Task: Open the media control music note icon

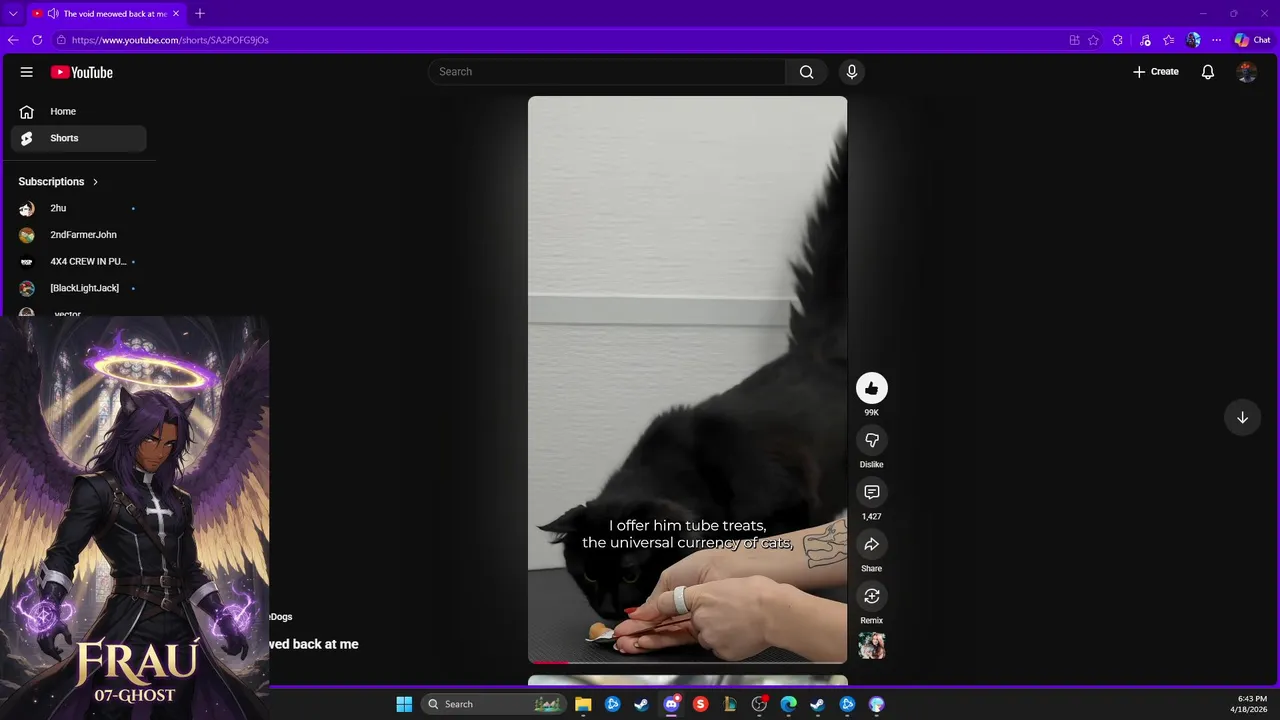Action: (1144, 40)
